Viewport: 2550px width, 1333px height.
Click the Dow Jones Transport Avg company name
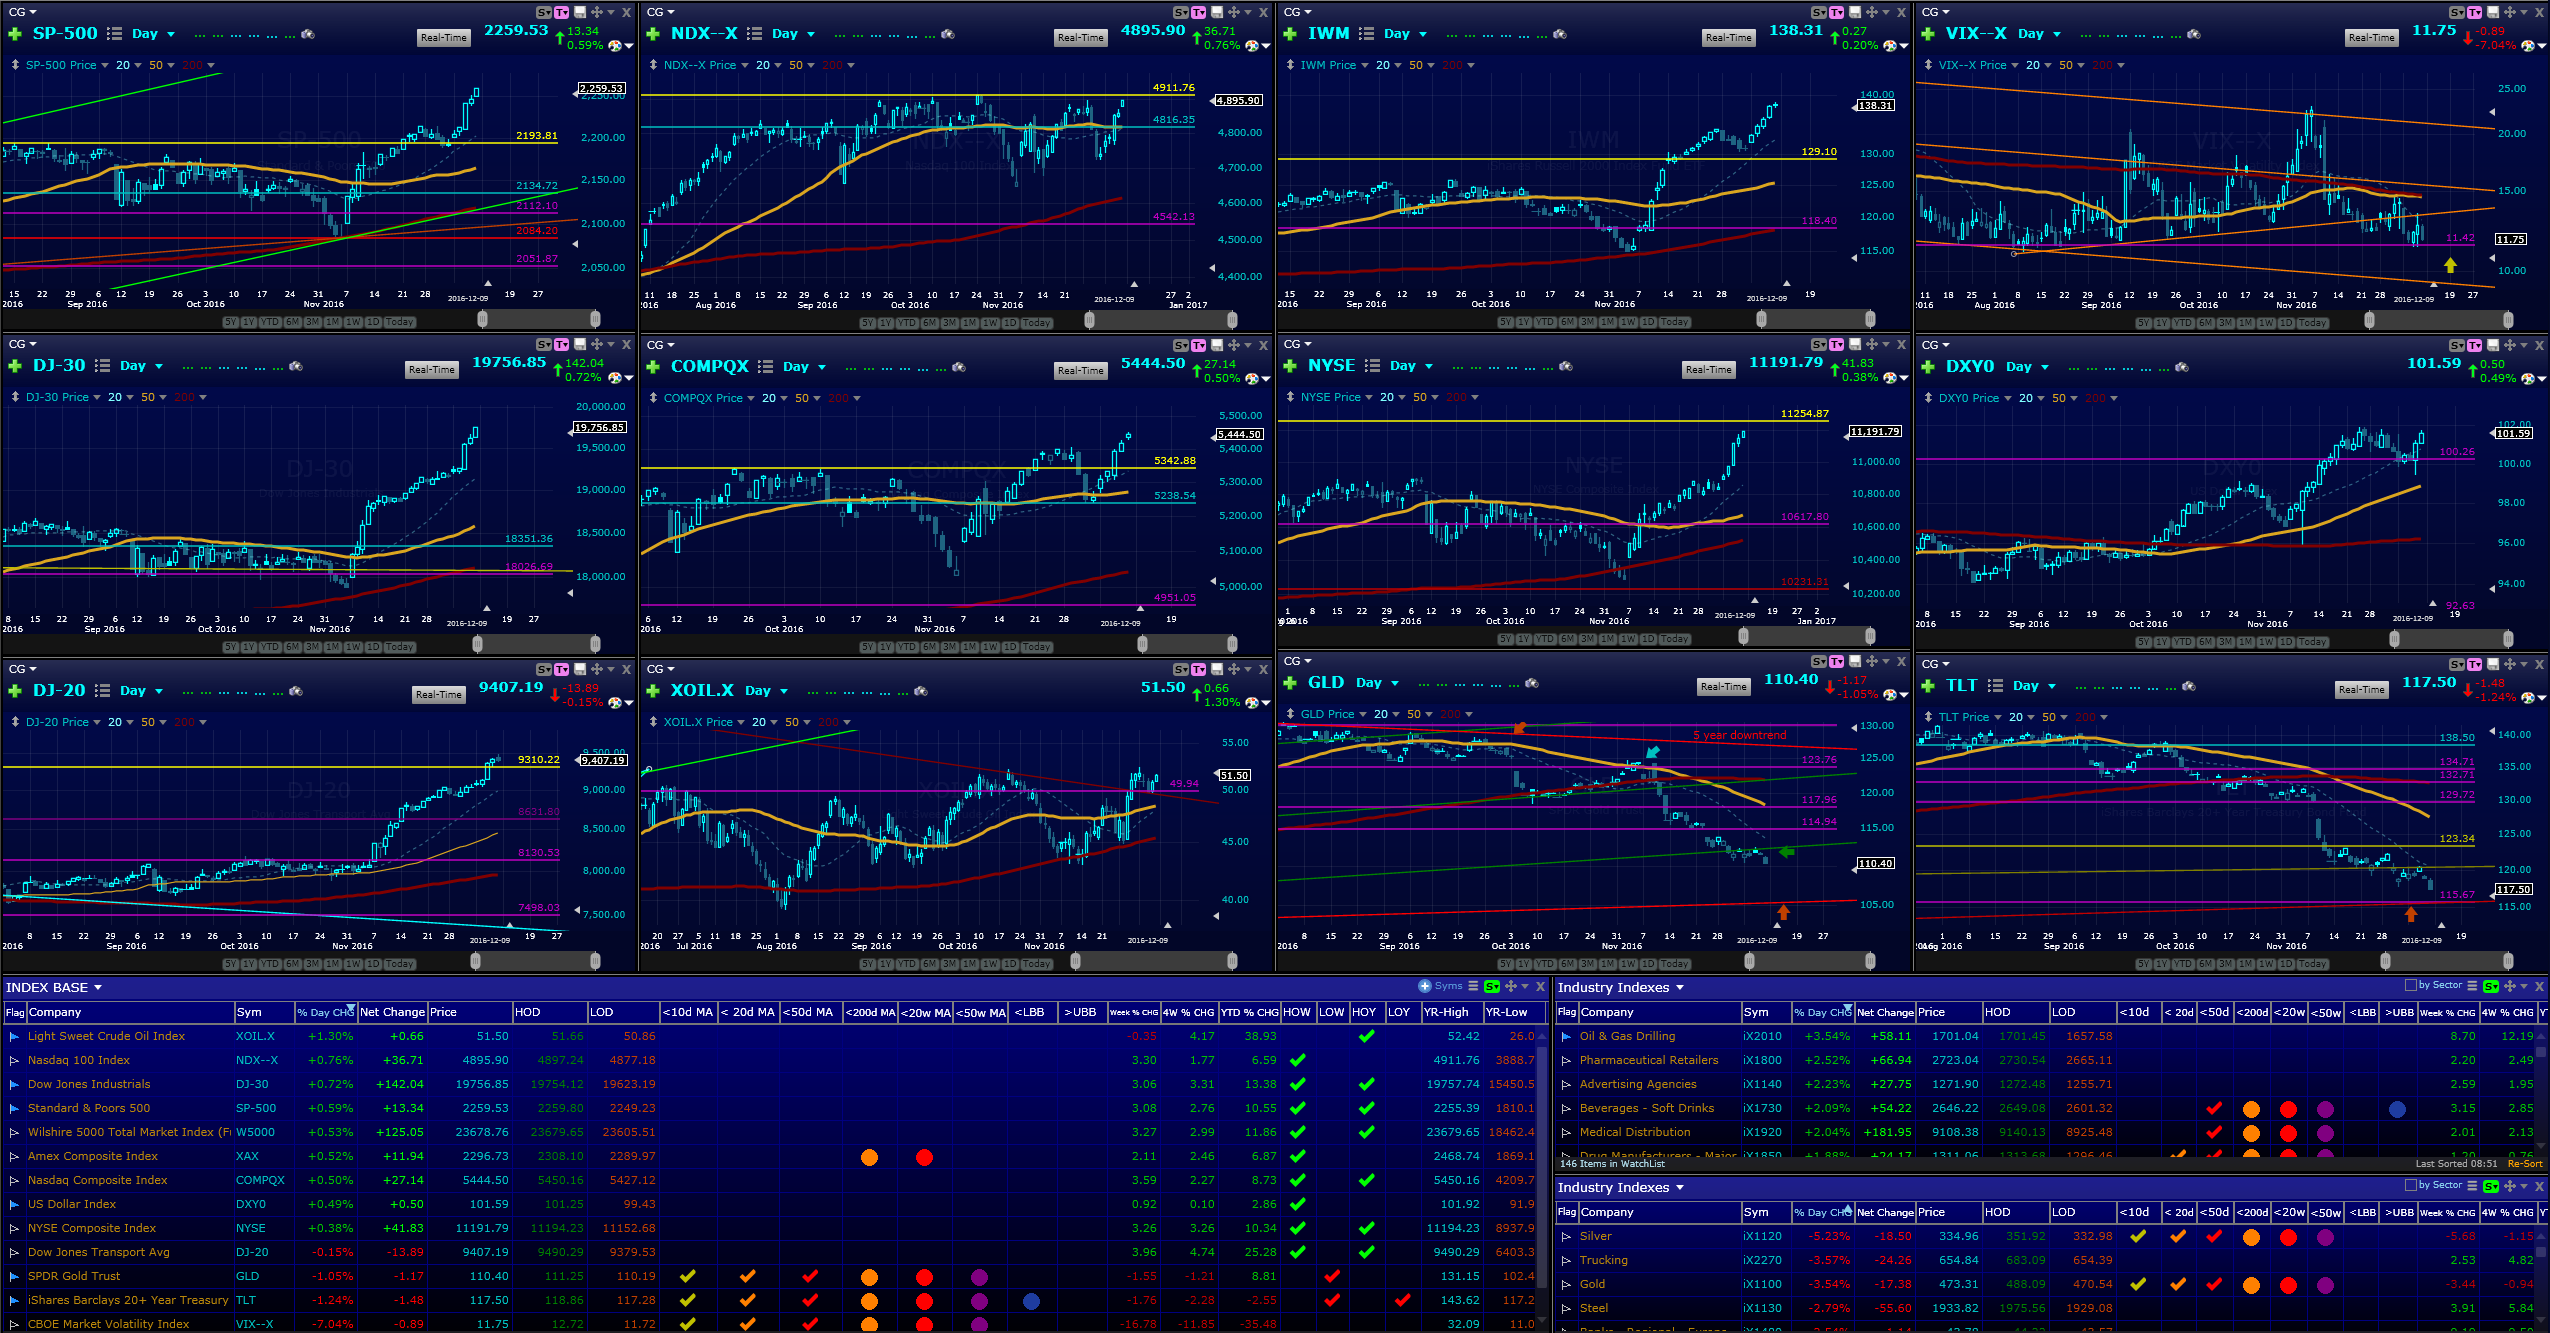99,1252
